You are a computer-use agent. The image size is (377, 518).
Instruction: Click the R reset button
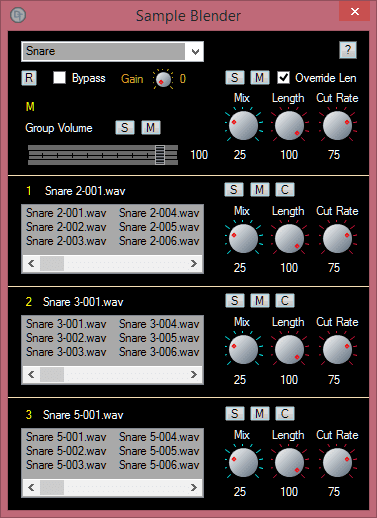click(29, 78)
